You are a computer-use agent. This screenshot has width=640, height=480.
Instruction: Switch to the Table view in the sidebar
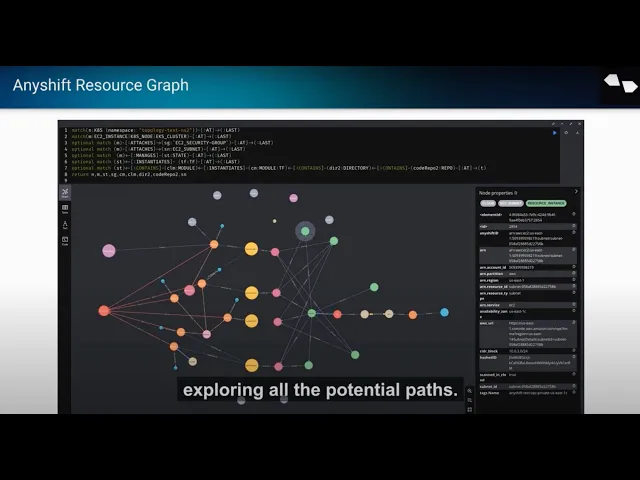(x=65, y=209)
